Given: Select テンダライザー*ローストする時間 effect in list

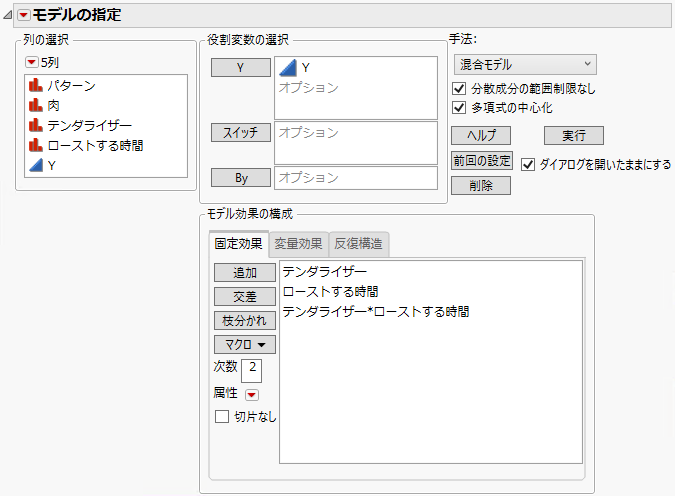Looking at the screenshot, I should [x=376, y=312].
